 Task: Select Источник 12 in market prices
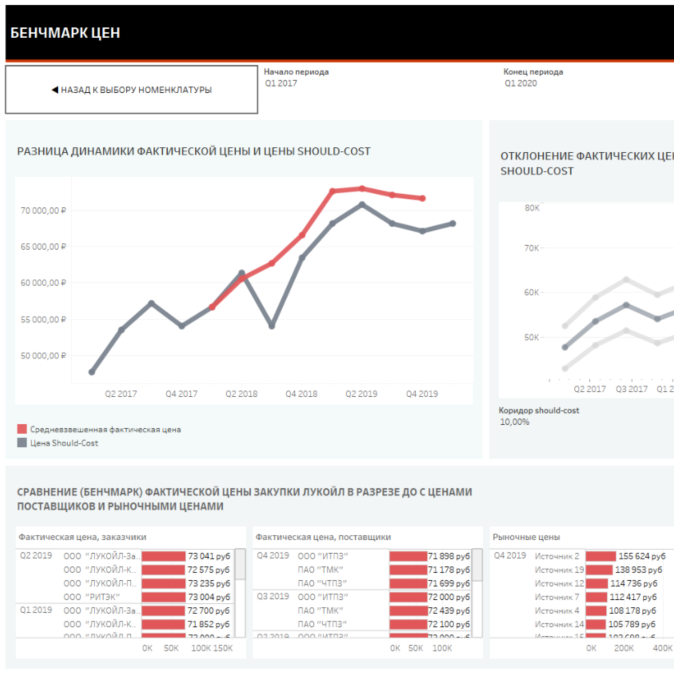(x=559, y=584)
